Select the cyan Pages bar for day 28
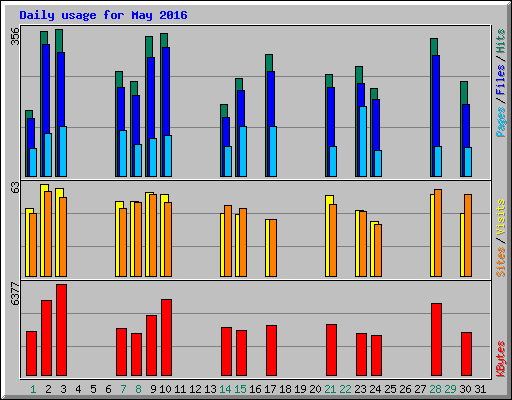Viewport: 512px width, 400px height. point(438,161)
